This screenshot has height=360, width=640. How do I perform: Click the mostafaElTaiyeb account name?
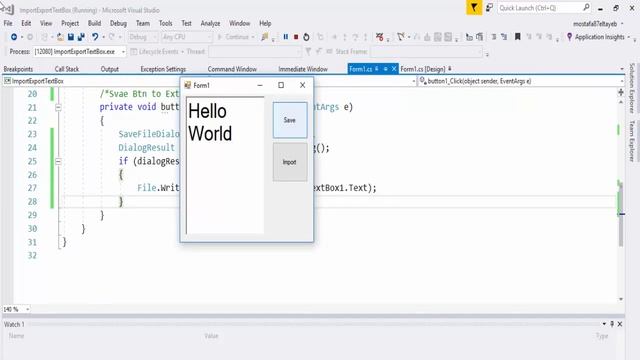tap(595, 24)
